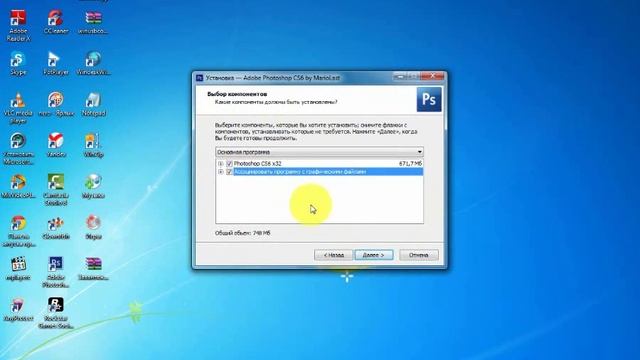Select the 'Photoshop CS6 x32' component row
640x360 pixels.
[320, 164]
